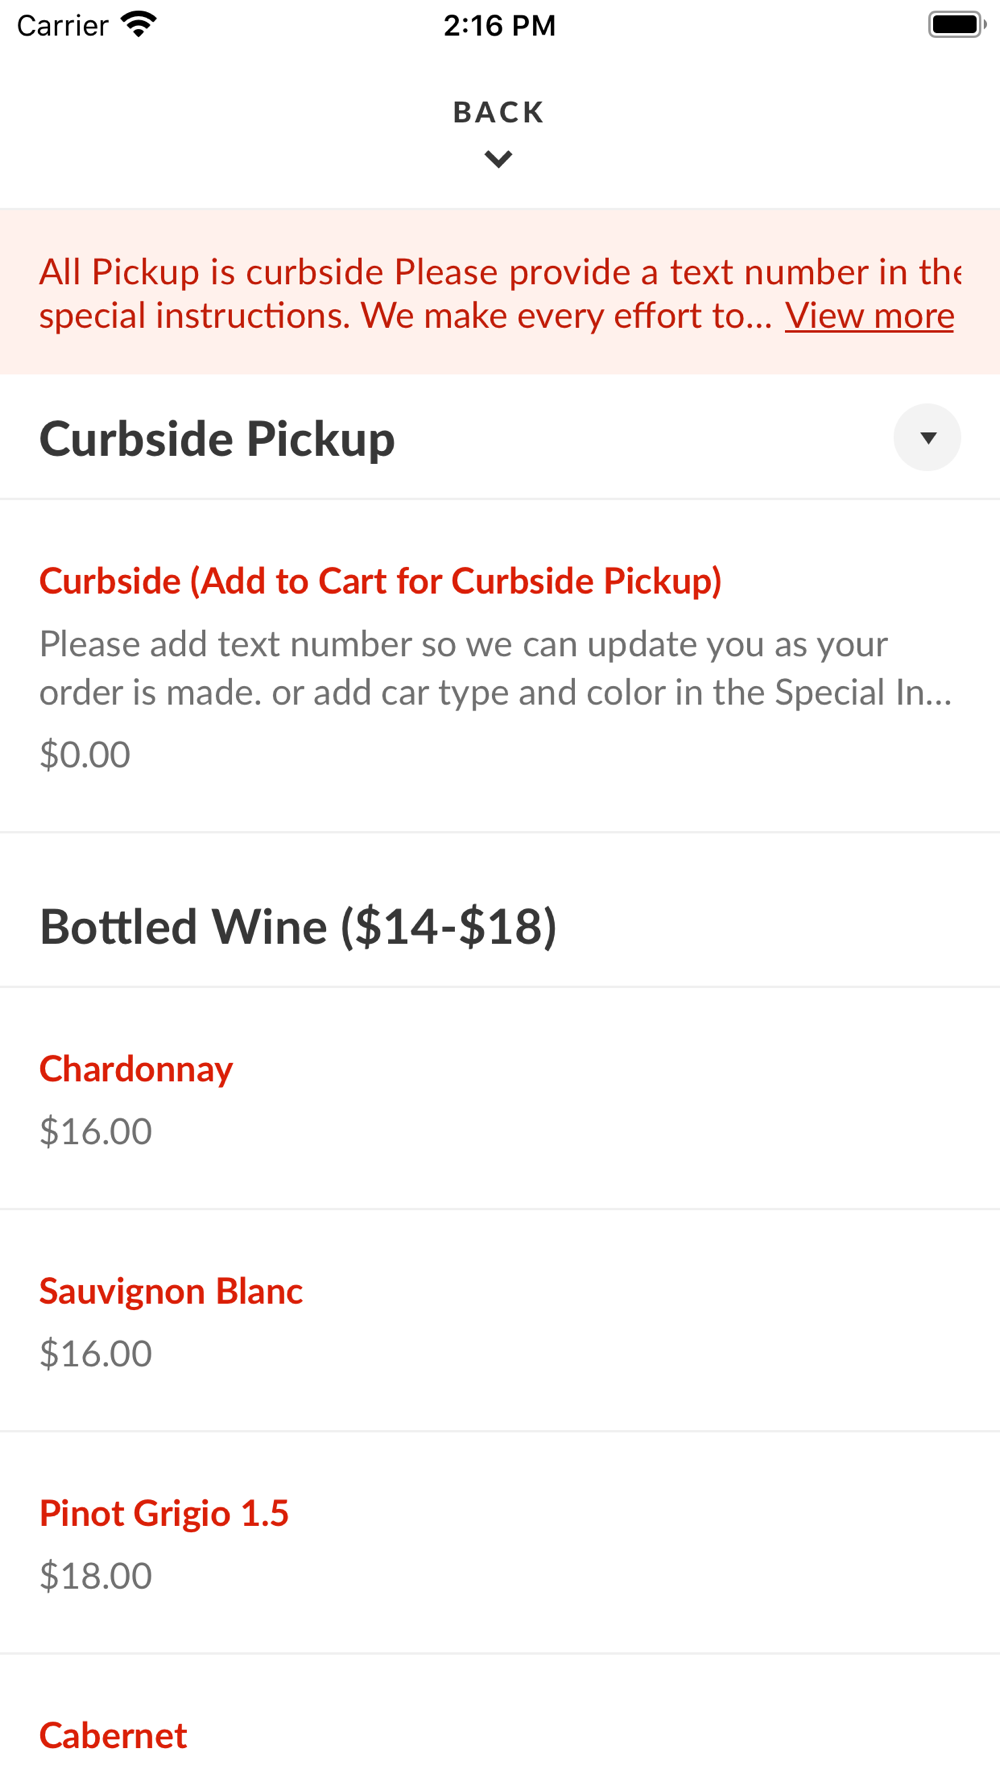Expand the Curbside Pickup category dropdown arrow
Image resolution: width=1000 pixels, height=1778 pixels.
(927, 437)
